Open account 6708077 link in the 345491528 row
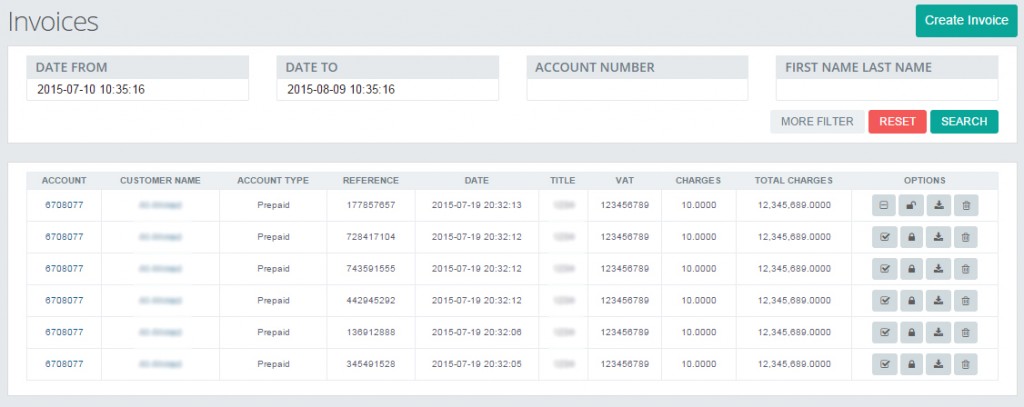Viewport: 1024px width, 407px height. click(x=64, y=364)
